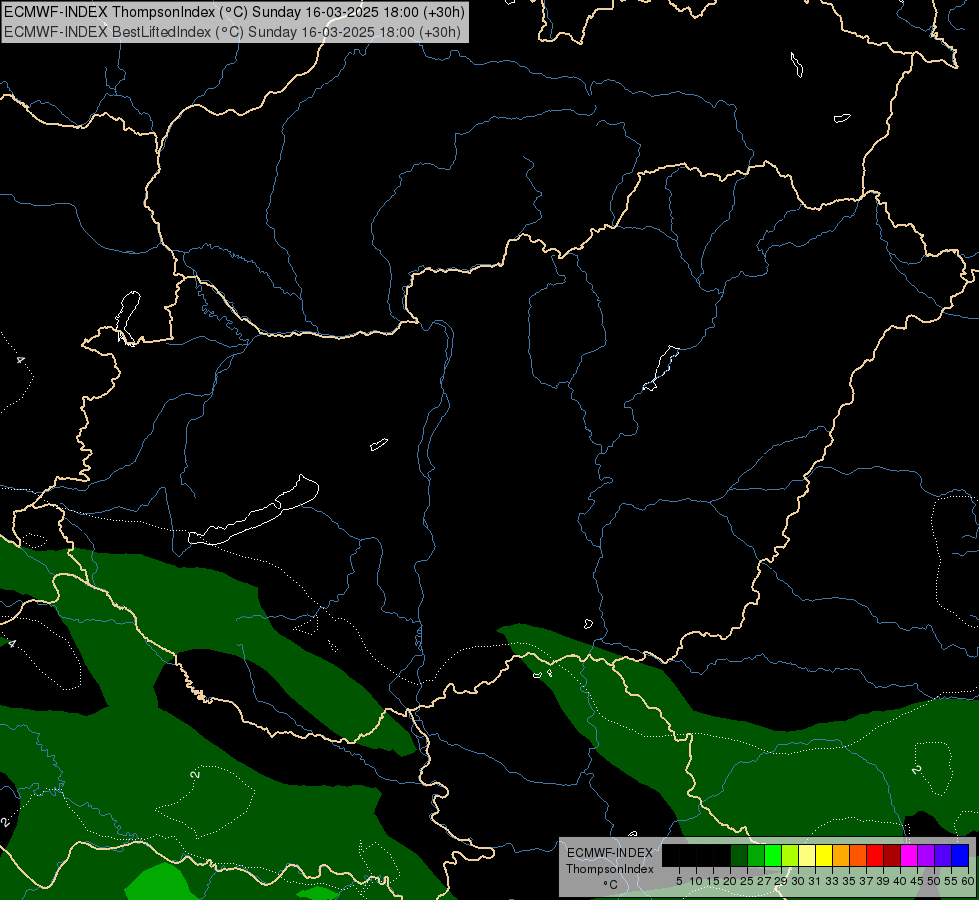The height and width of the screenshot is (900, 979).
Task: Click the pale yellow 30-31 legend swatch
Action: click(x=807, y=855)
